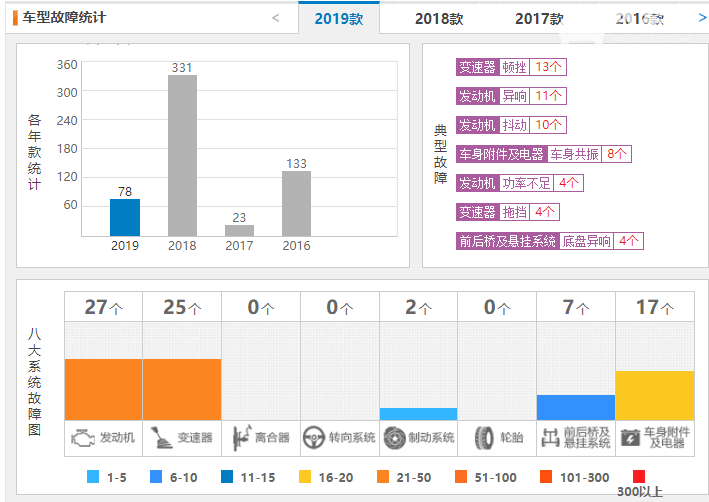The width and height of the screenshot is (709, 502).
Task: Show previous model years with left arrow
Action: [x=275, y=18]
